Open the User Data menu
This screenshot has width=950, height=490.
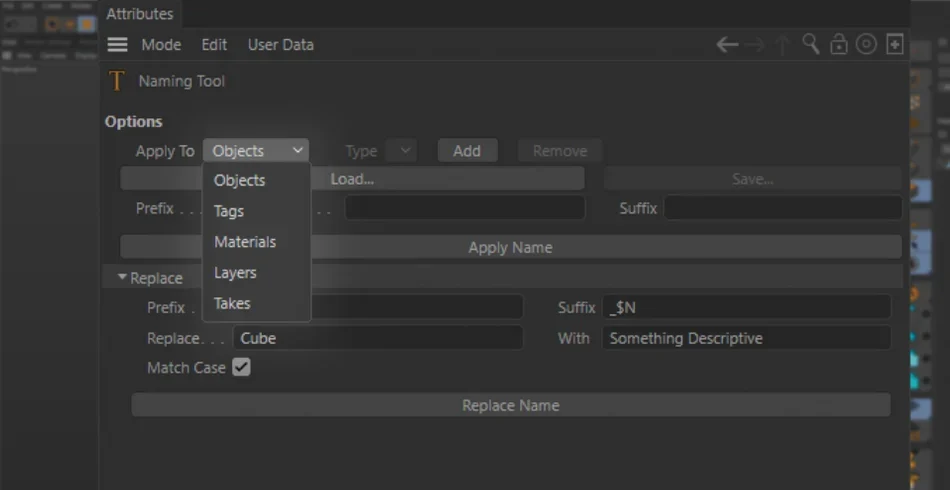tap(281, 45)
